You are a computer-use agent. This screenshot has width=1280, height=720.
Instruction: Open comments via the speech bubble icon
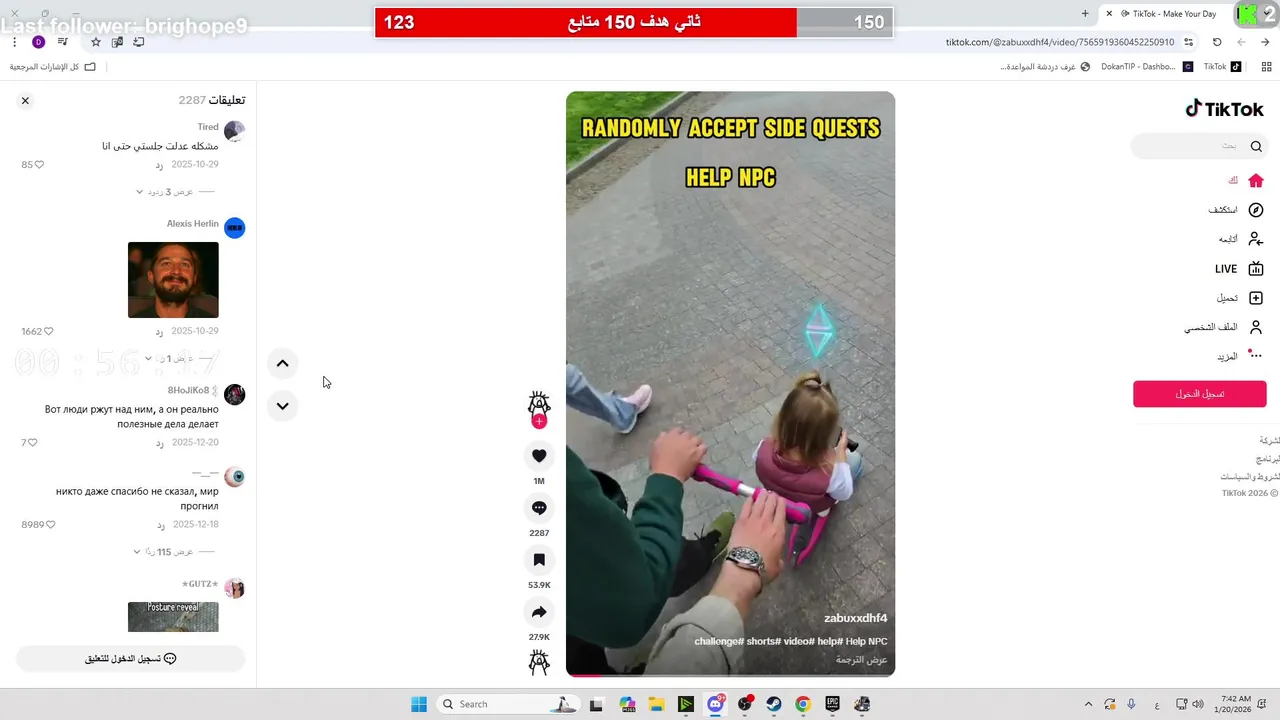click(x=539, y=508)
